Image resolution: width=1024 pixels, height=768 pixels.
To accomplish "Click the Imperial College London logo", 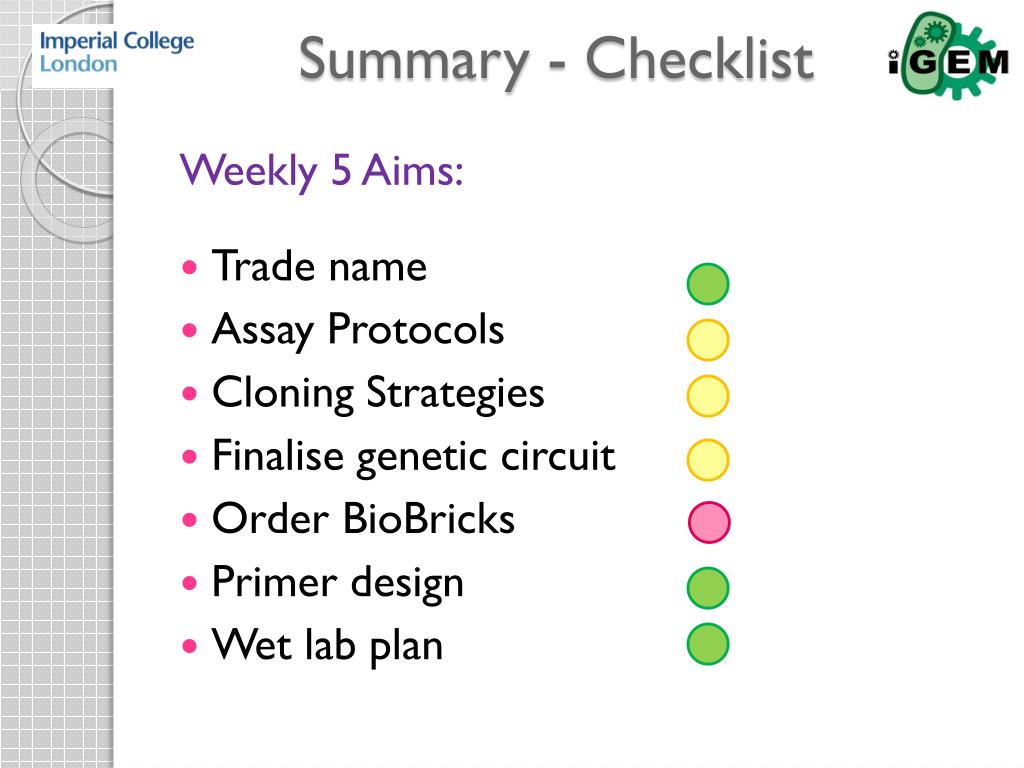I will pos(116,52).
